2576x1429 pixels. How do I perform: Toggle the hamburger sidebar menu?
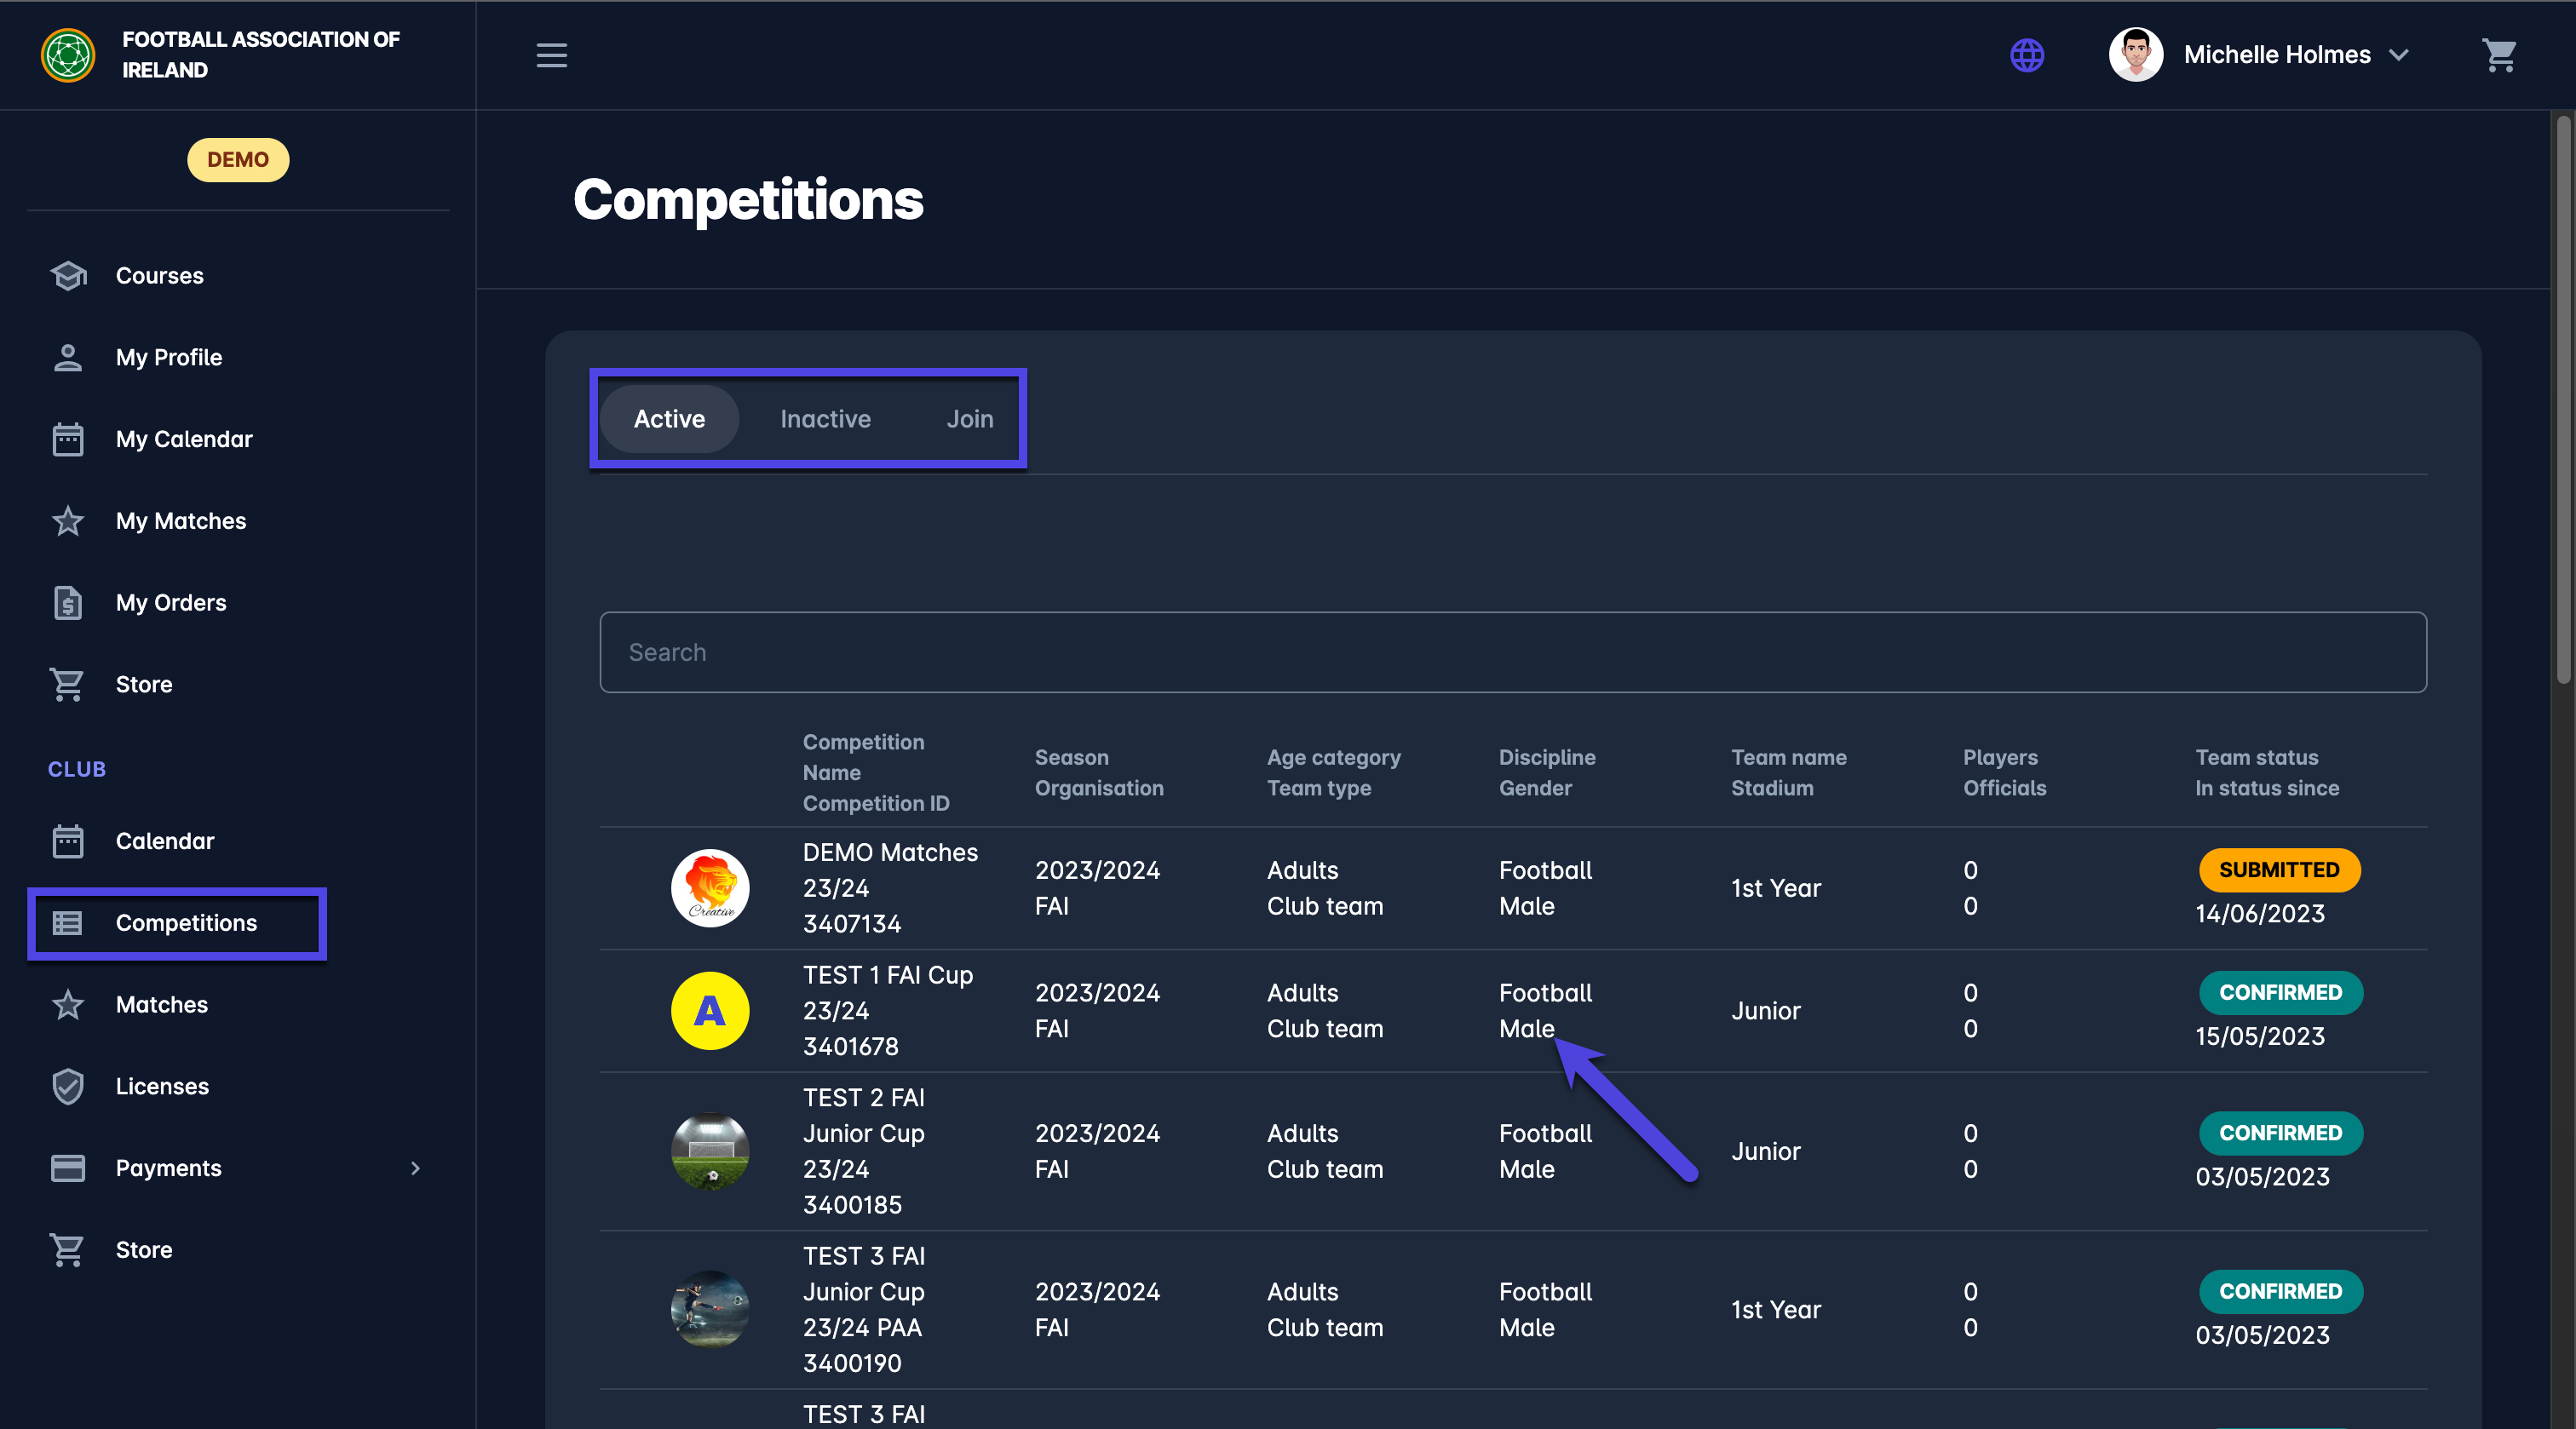click(551, 55)
